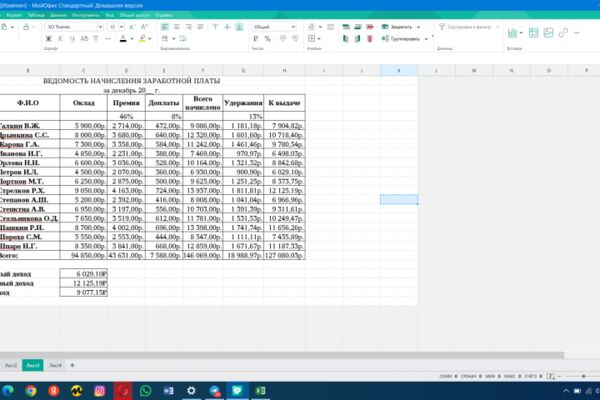The height and width of the screenshot is (400, 600).
Task: Toggle bold formatting (Ж) in the font group
Action: point(49,39)
